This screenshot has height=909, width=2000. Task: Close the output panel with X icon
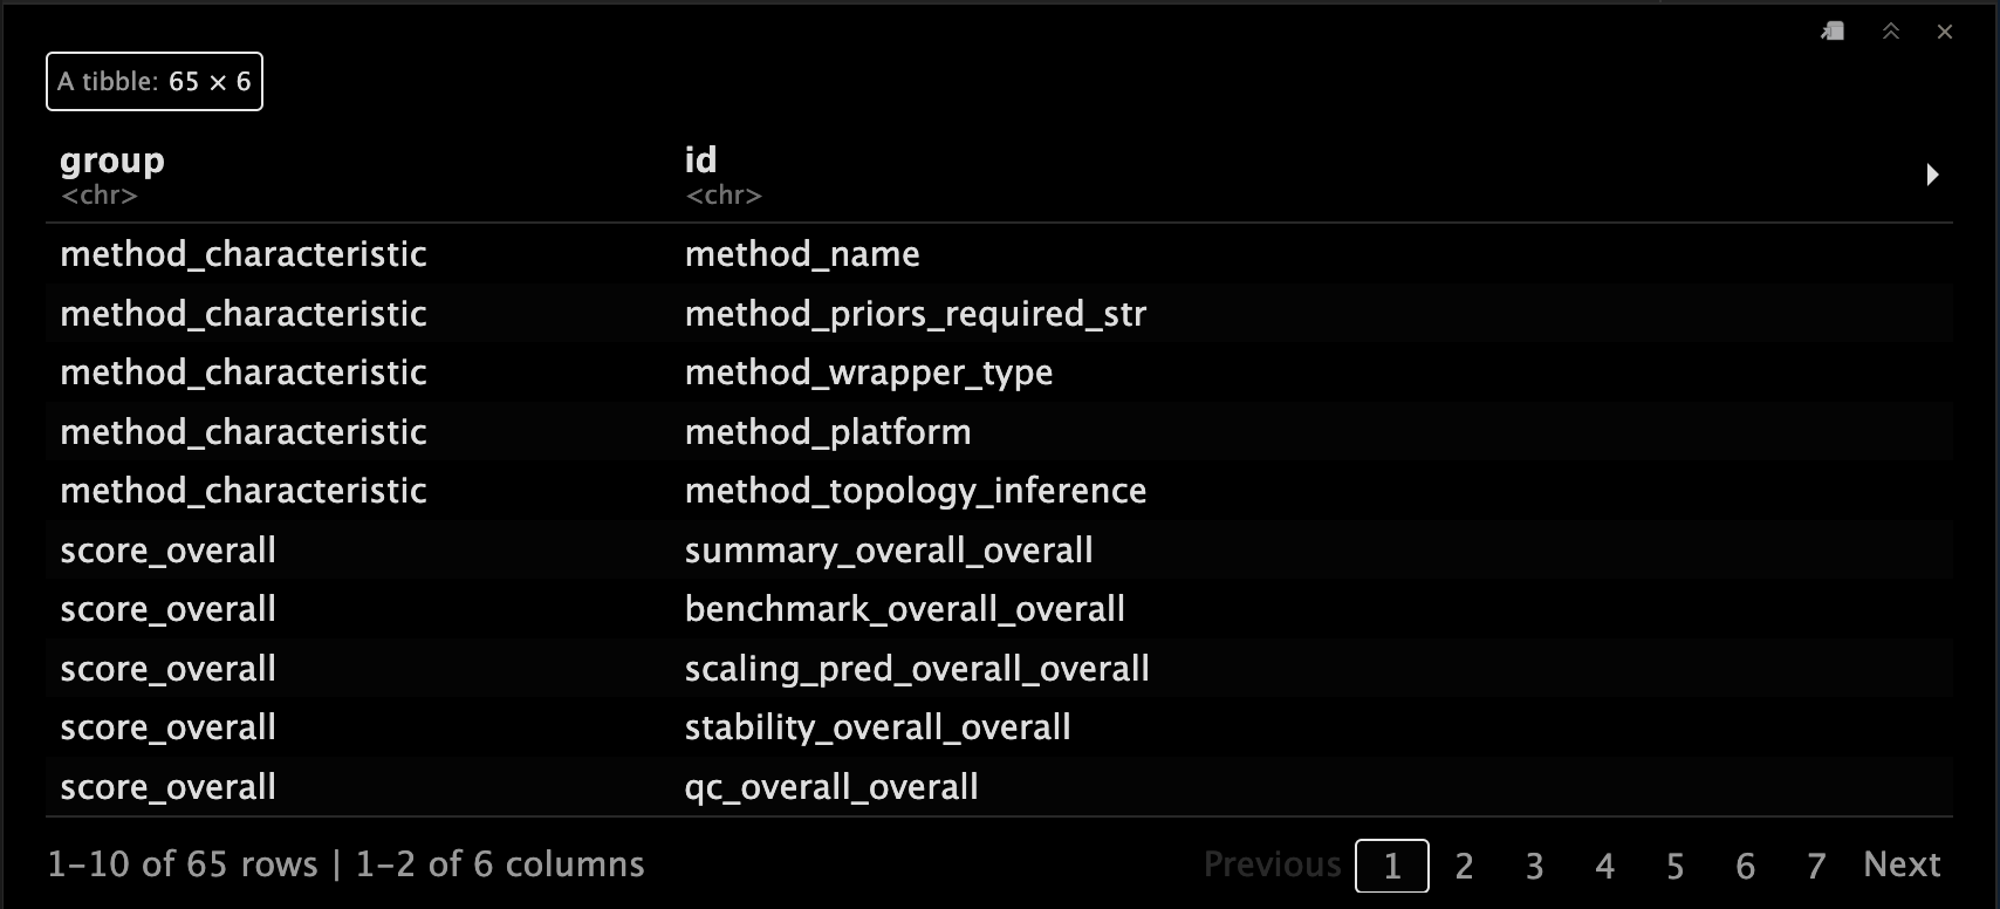tap(1945, 32)
